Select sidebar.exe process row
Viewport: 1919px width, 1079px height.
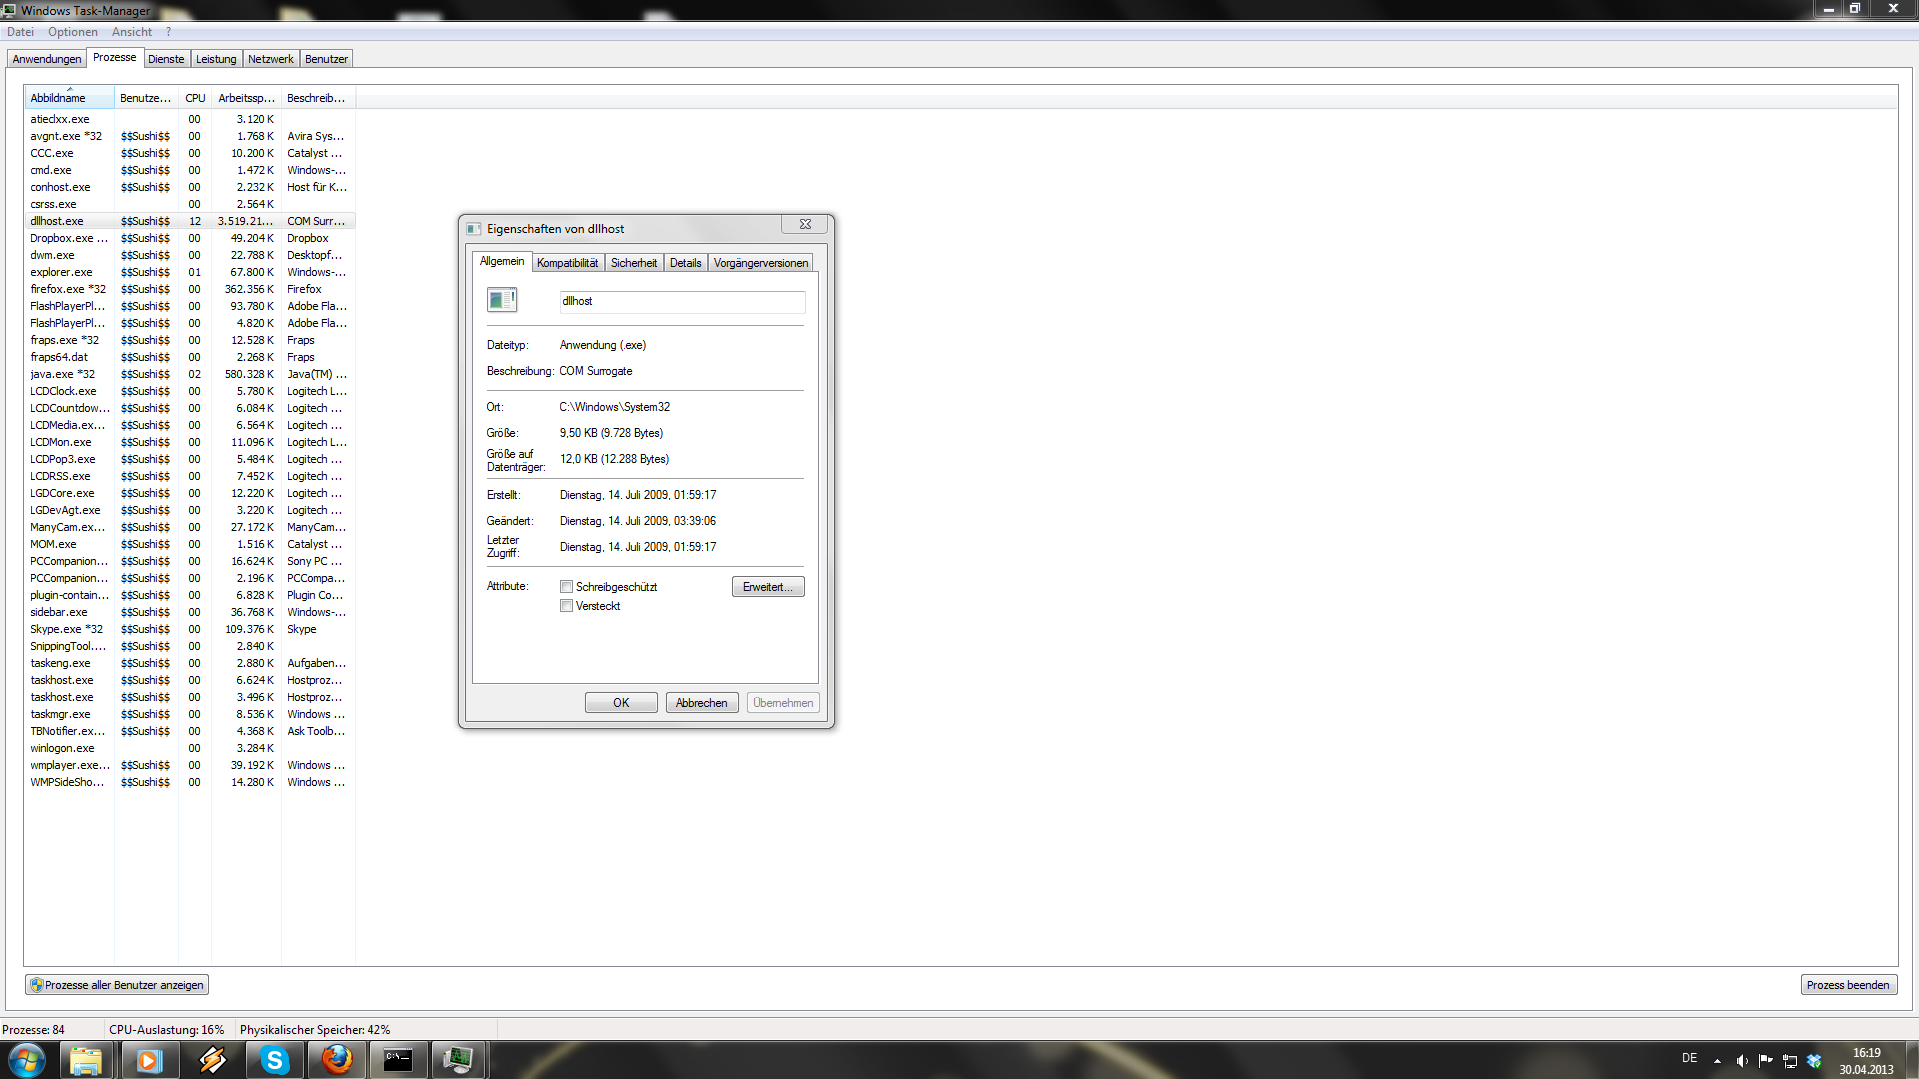point(190,612)
